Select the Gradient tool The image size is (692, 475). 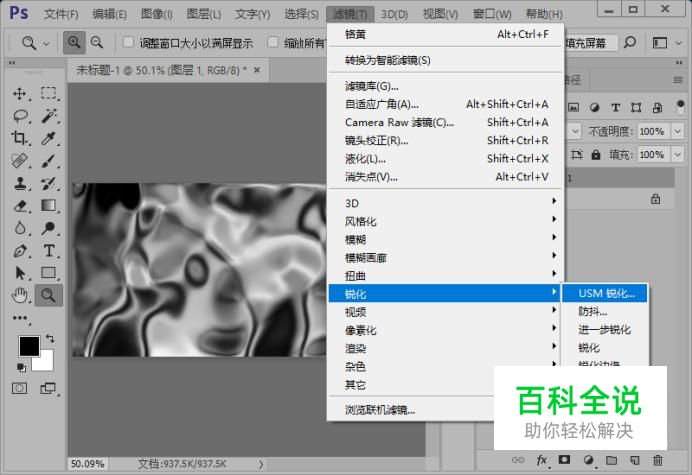point(49,205)
